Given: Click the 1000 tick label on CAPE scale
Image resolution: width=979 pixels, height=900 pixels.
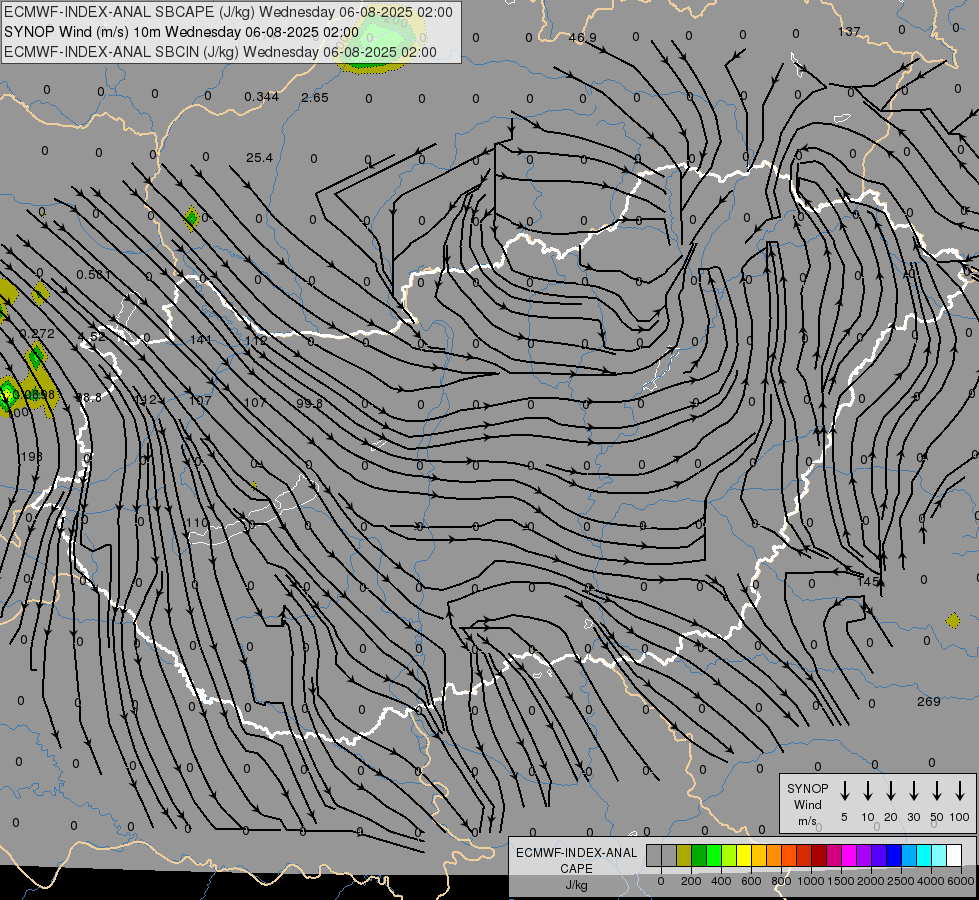Looking at the screenshot, I should point(810,881).
